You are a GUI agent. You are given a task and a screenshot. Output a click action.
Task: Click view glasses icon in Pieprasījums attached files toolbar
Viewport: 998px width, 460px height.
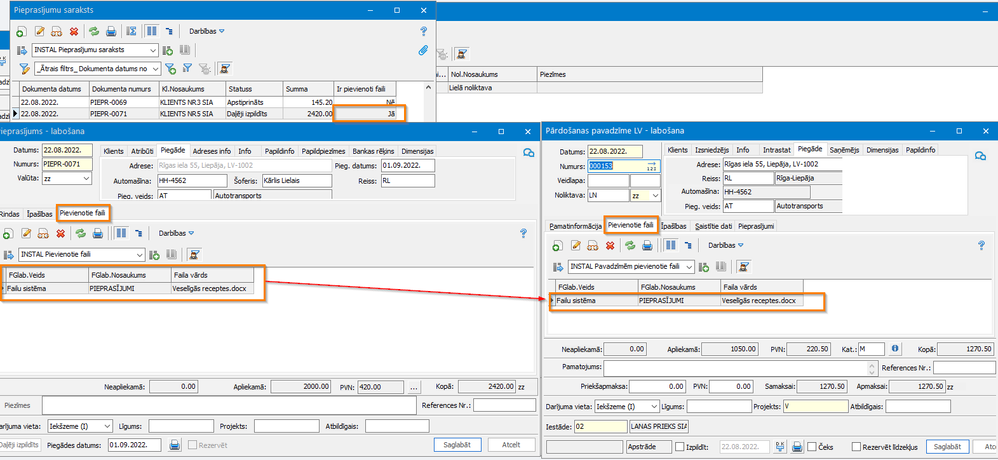point(43,233)
